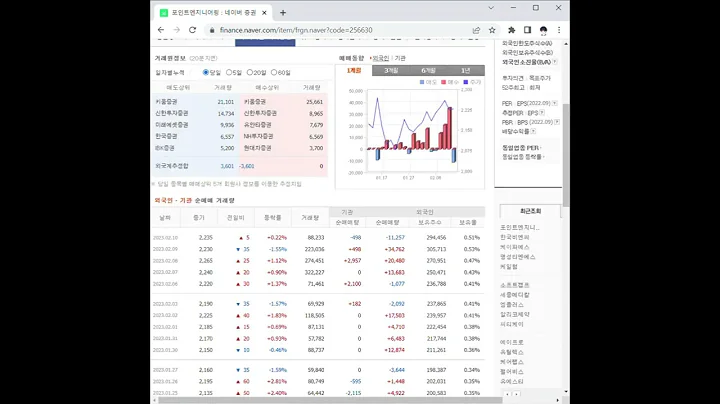720x404 pixels.
Task: Click the browser forward arrow
Action: coord(177,30)
